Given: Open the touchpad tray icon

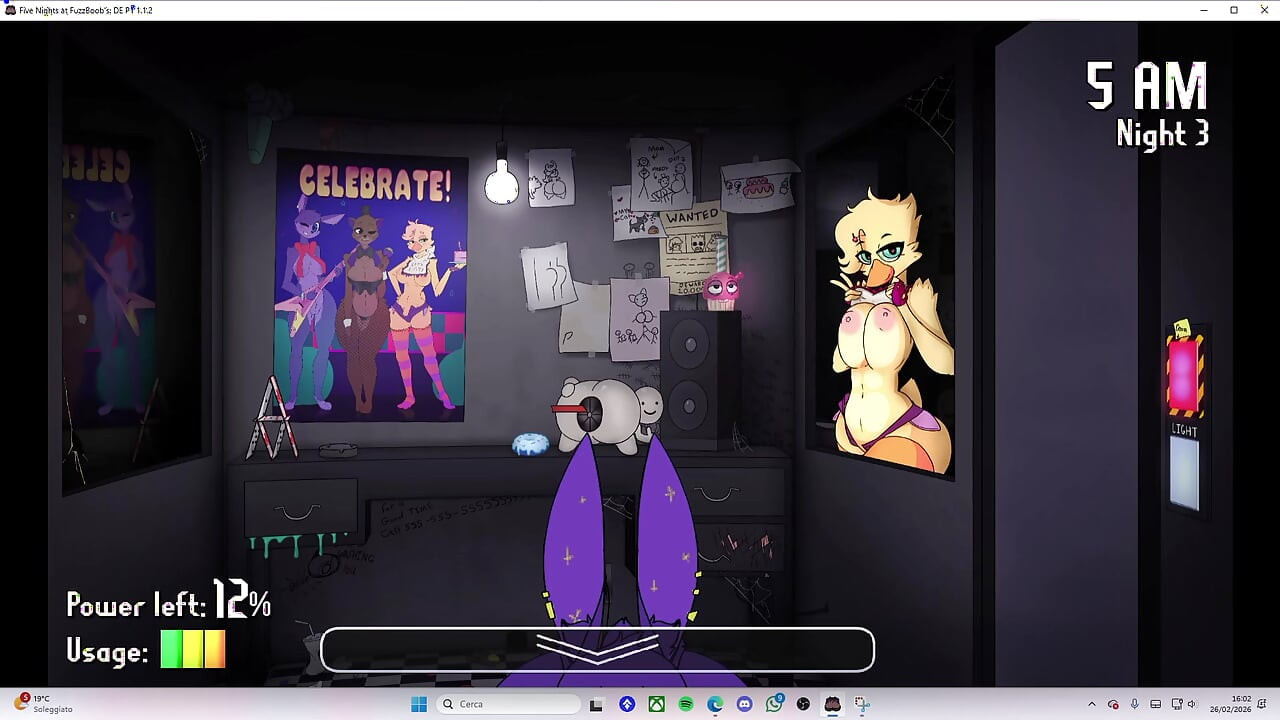Looking at the screenshot, I should 1155,704.
